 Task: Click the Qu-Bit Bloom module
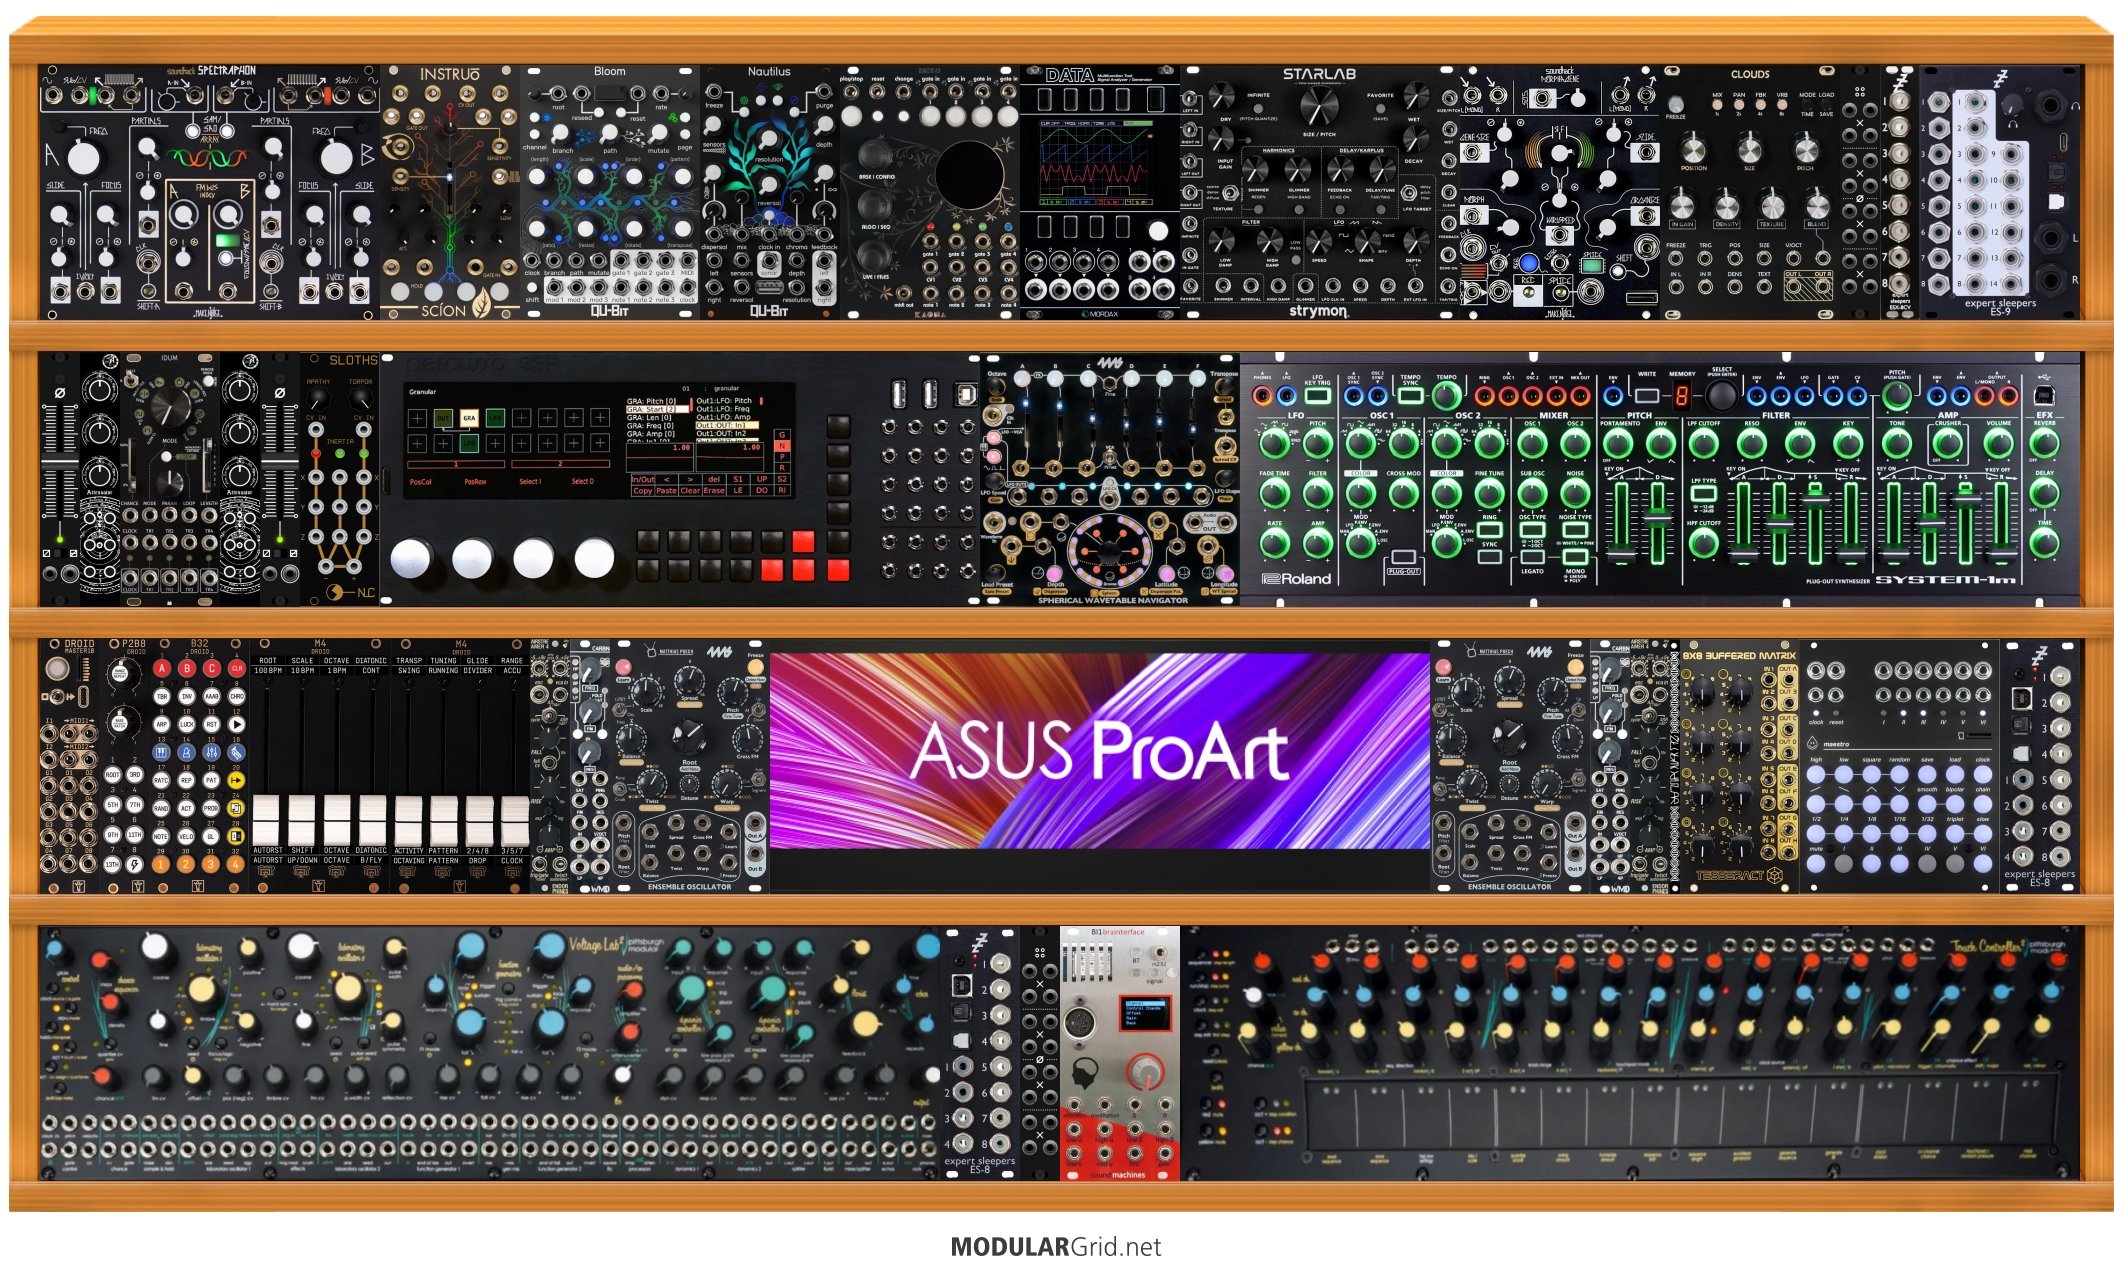(610, 192)
